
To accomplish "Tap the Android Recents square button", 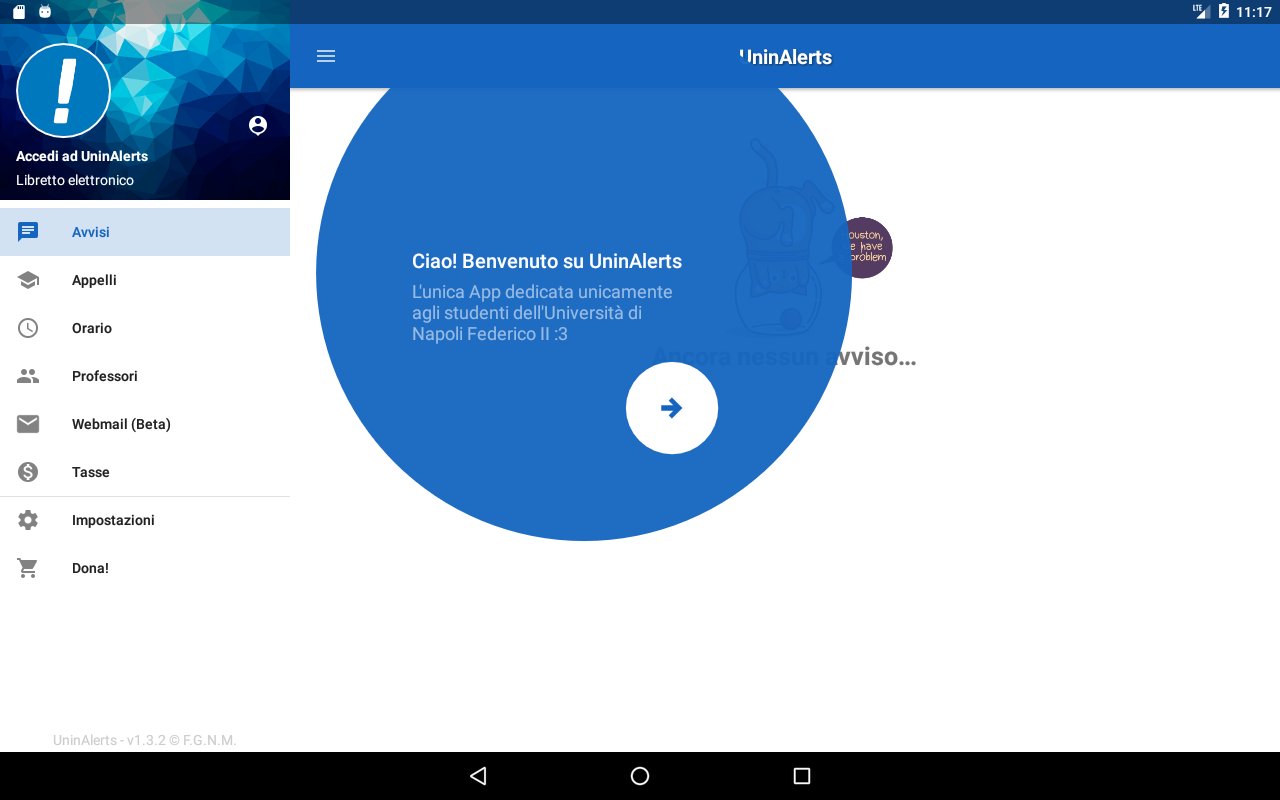I will [801, 776].
